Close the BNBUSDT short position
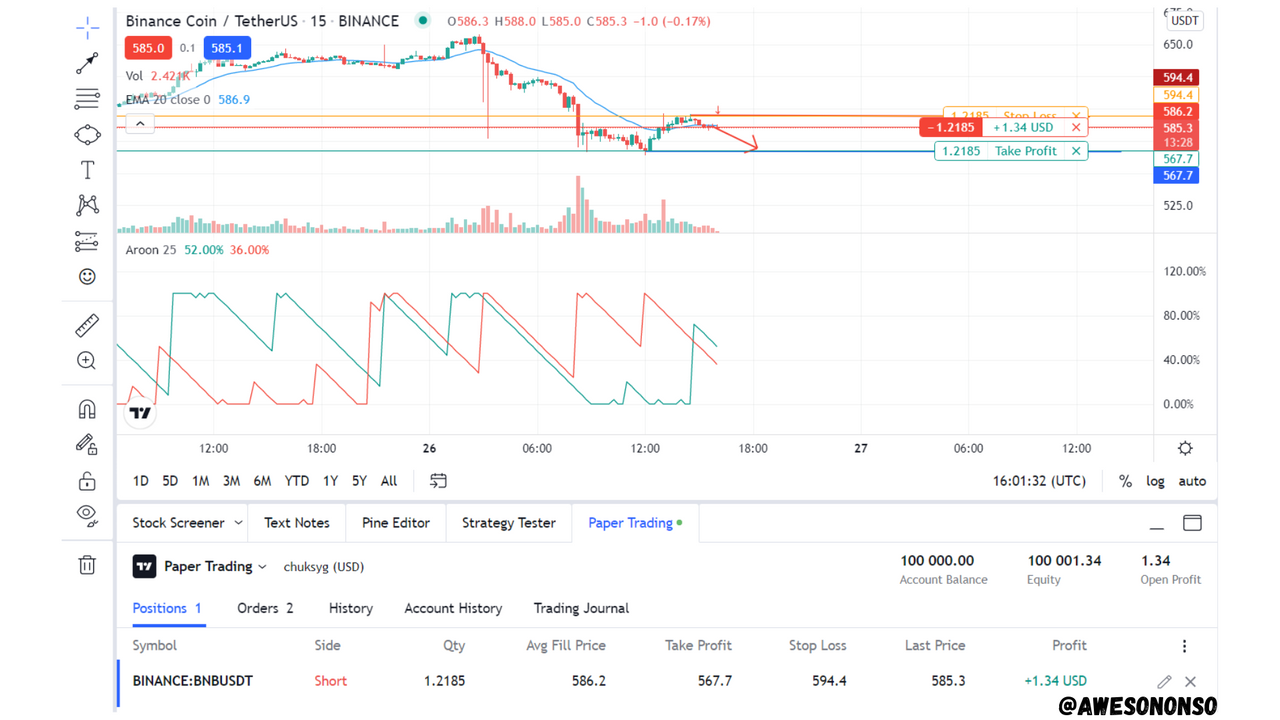The height and width of the screenshot is (720, 1280). [1190, 681]
